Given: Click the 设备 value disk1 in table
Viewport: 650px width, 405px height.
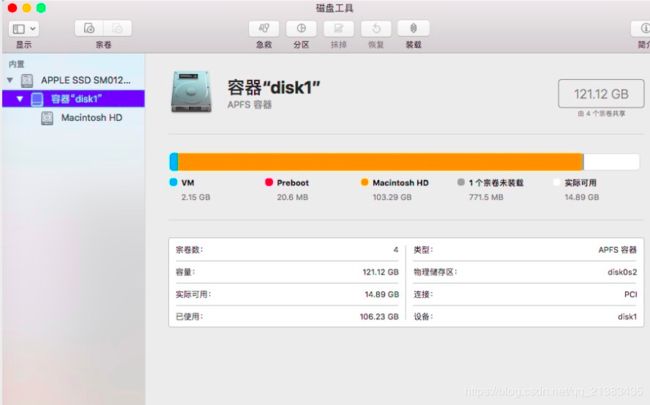Looking at the screenshot, I should coord(627,317).
